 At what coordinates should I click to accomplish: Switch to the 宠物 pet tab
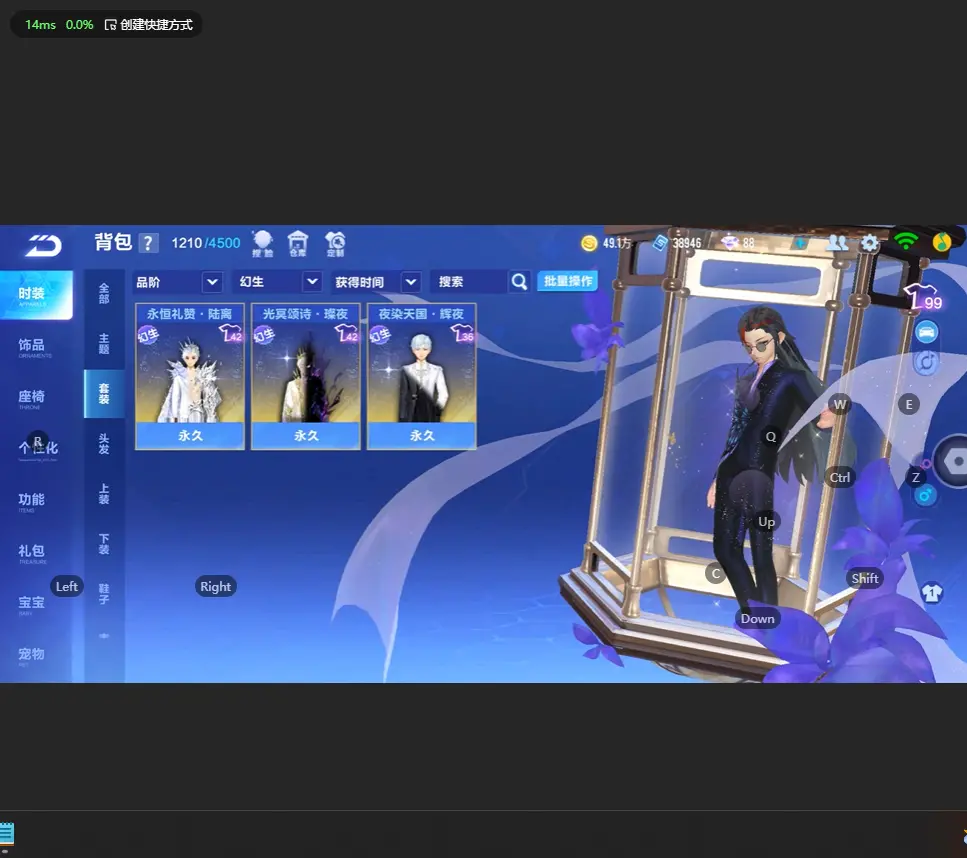tap(31, 655)
